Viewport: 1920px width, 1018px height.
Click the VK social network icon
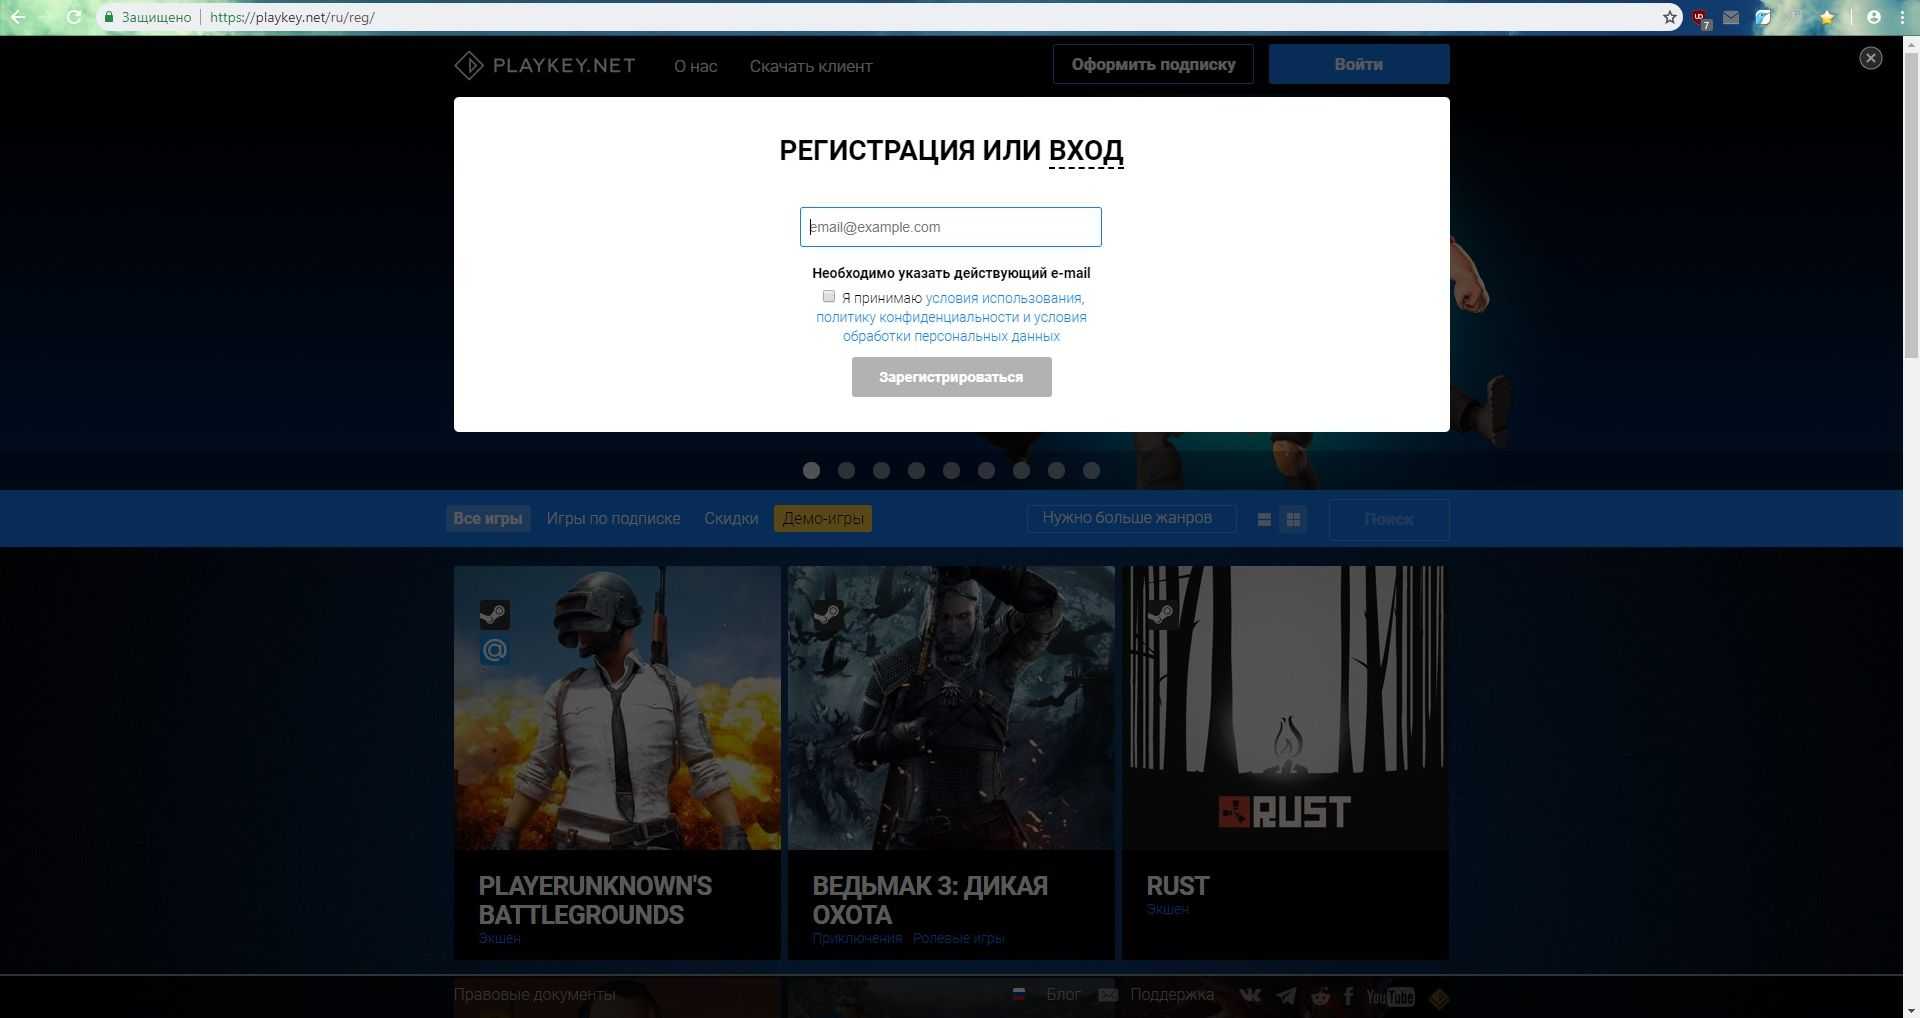(1250, 995)
